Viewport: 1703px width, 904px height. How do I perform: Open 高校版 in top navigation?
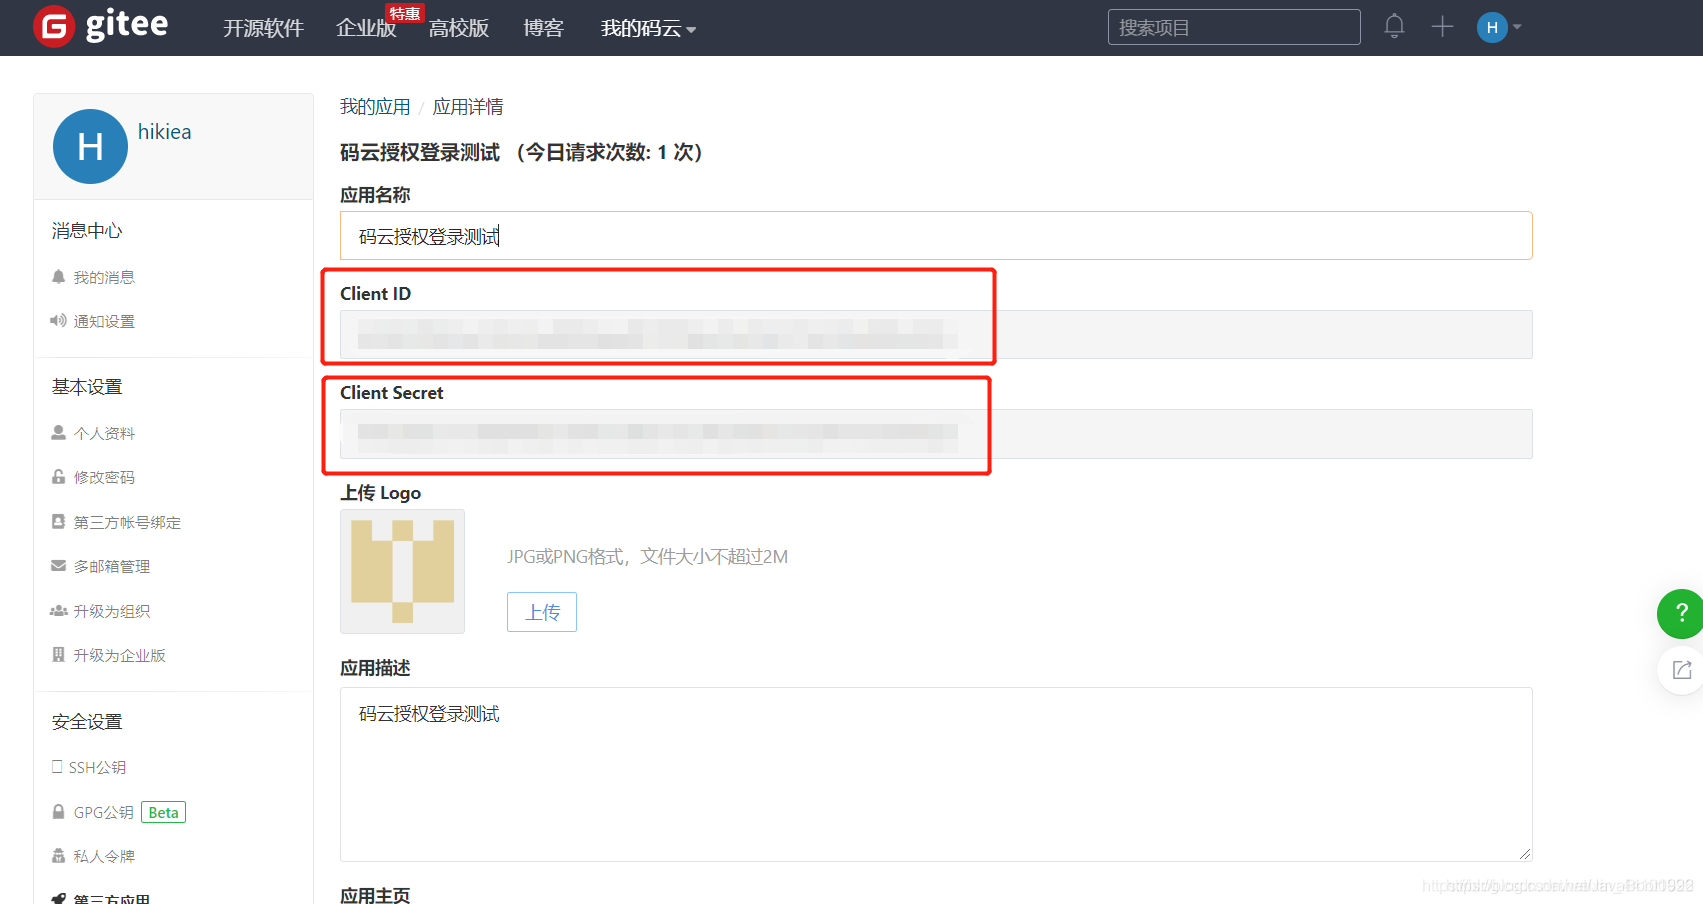coord(459,28)
